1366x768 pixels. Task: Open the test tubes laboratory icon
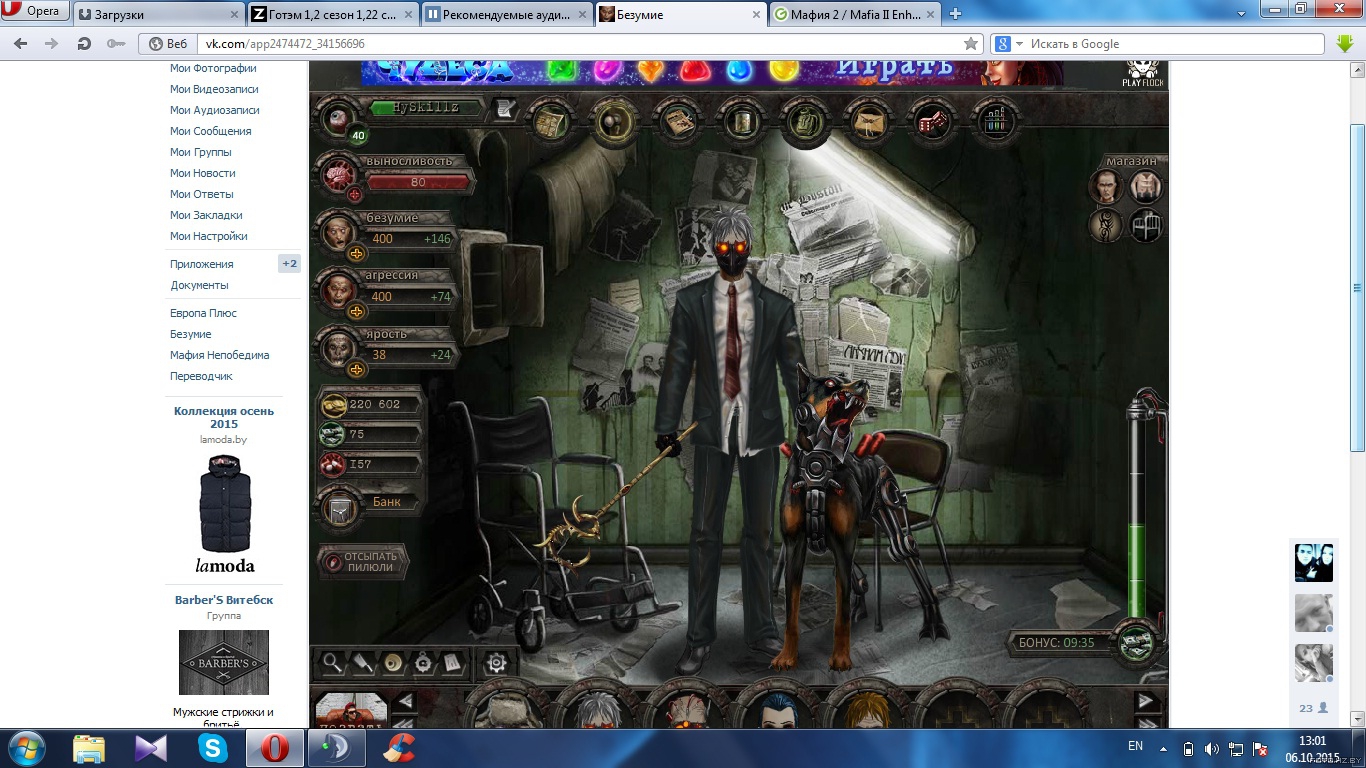(994, 121)
